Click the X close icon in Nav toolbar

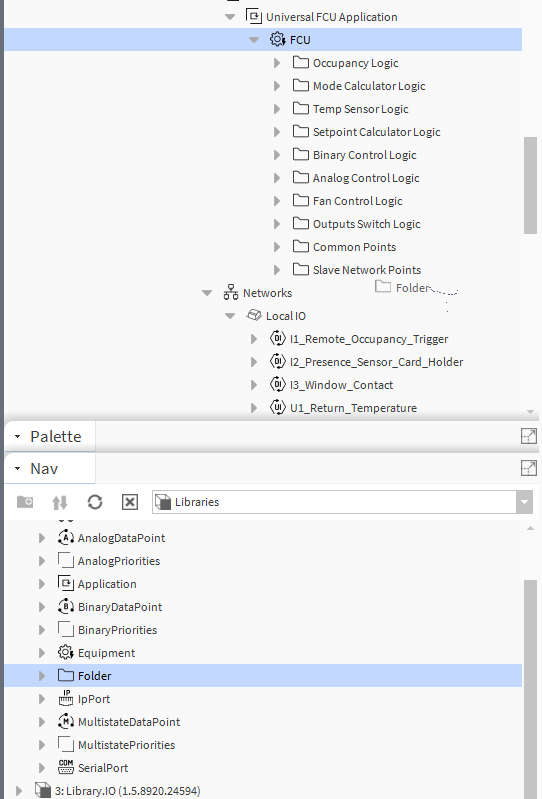pos(130,502)
